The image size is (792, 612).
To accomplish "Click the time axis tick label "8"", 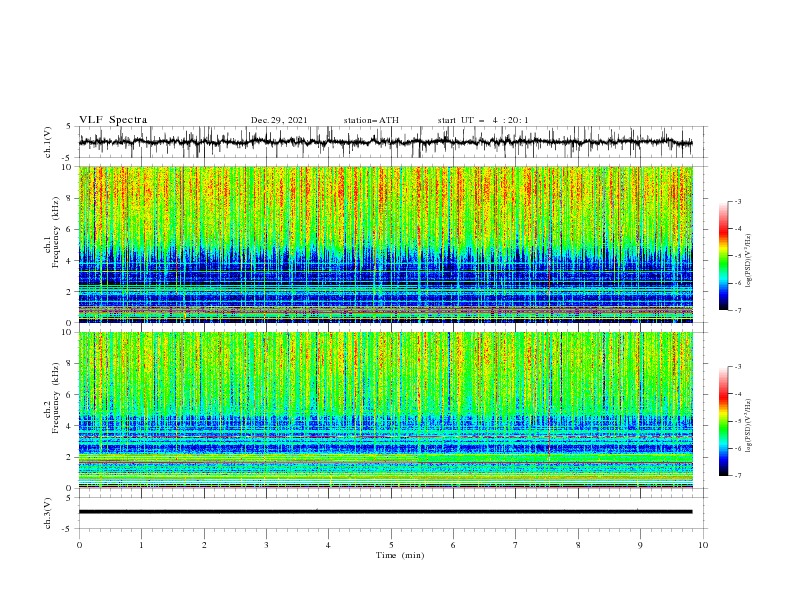I will point(578,545).
